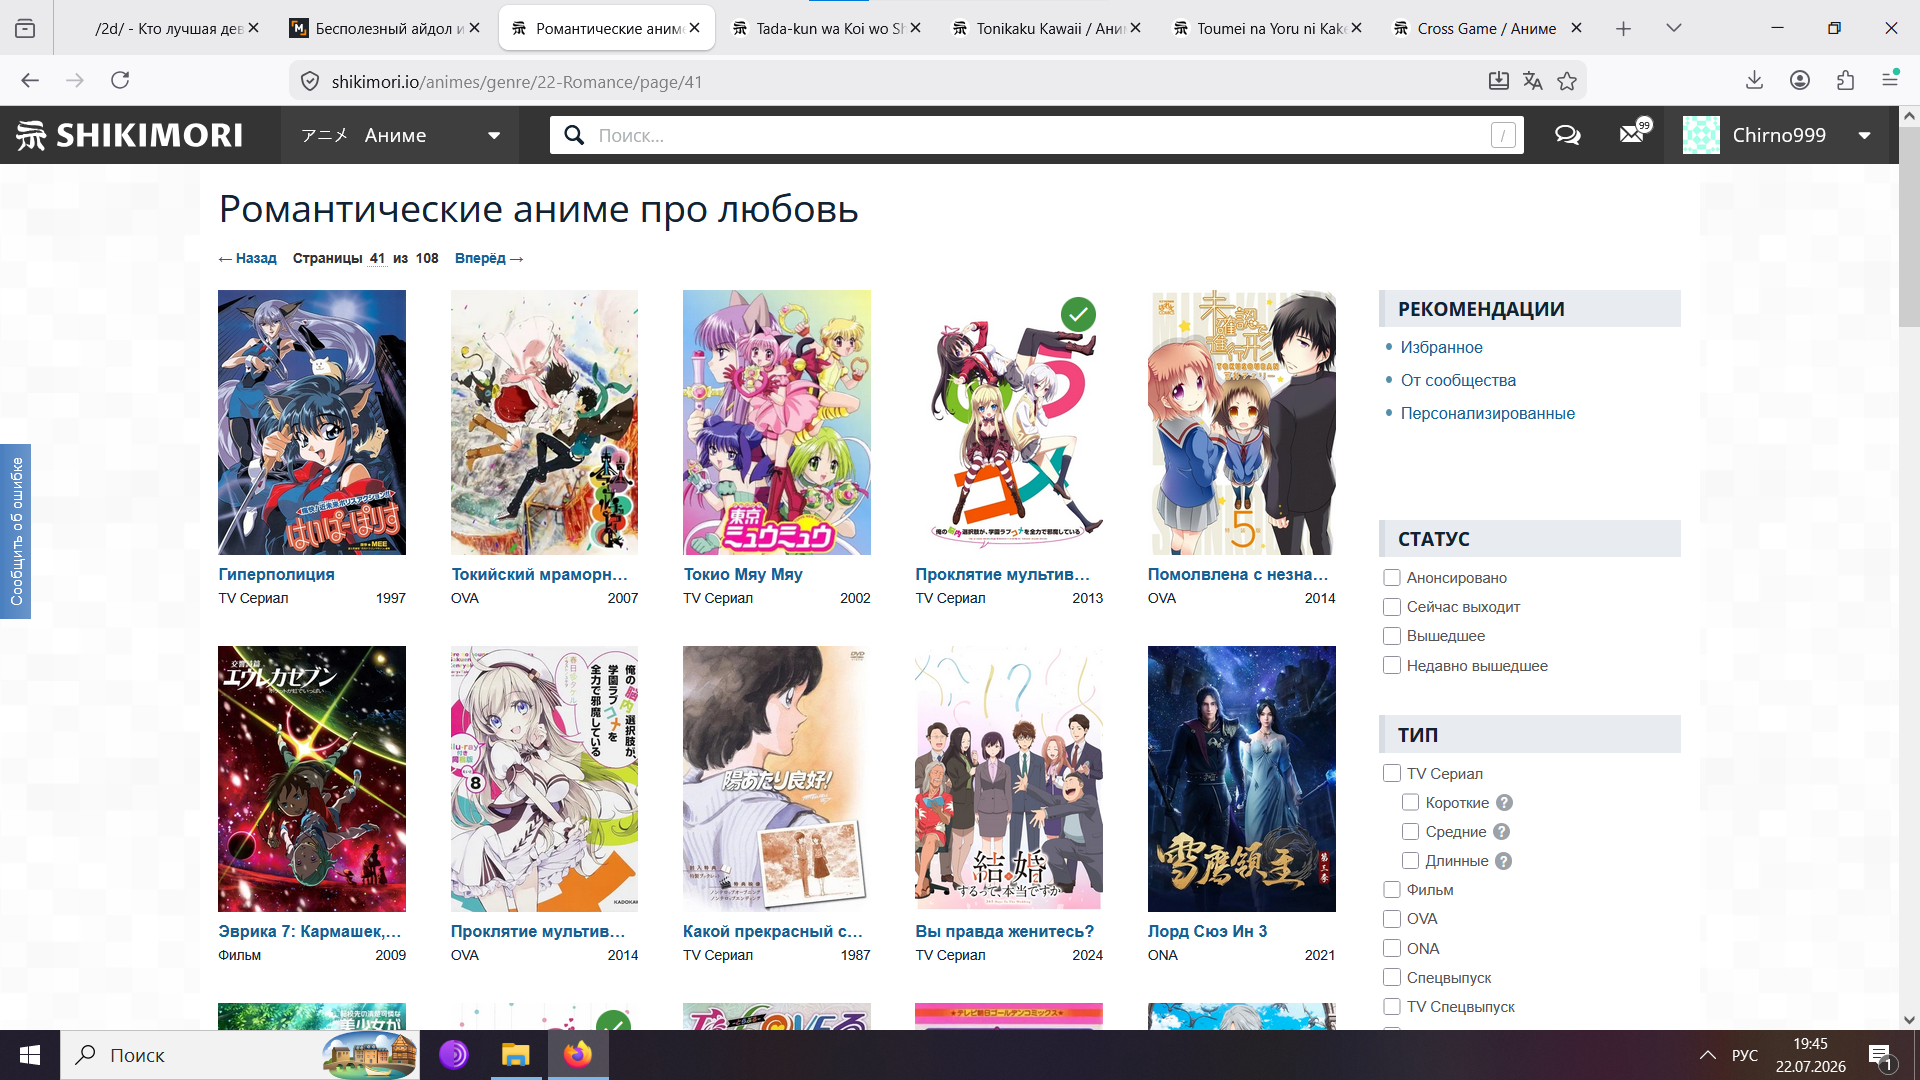Check the Средние sub-type checkbox
1920x1080 pixels.
click(1410, 832)
